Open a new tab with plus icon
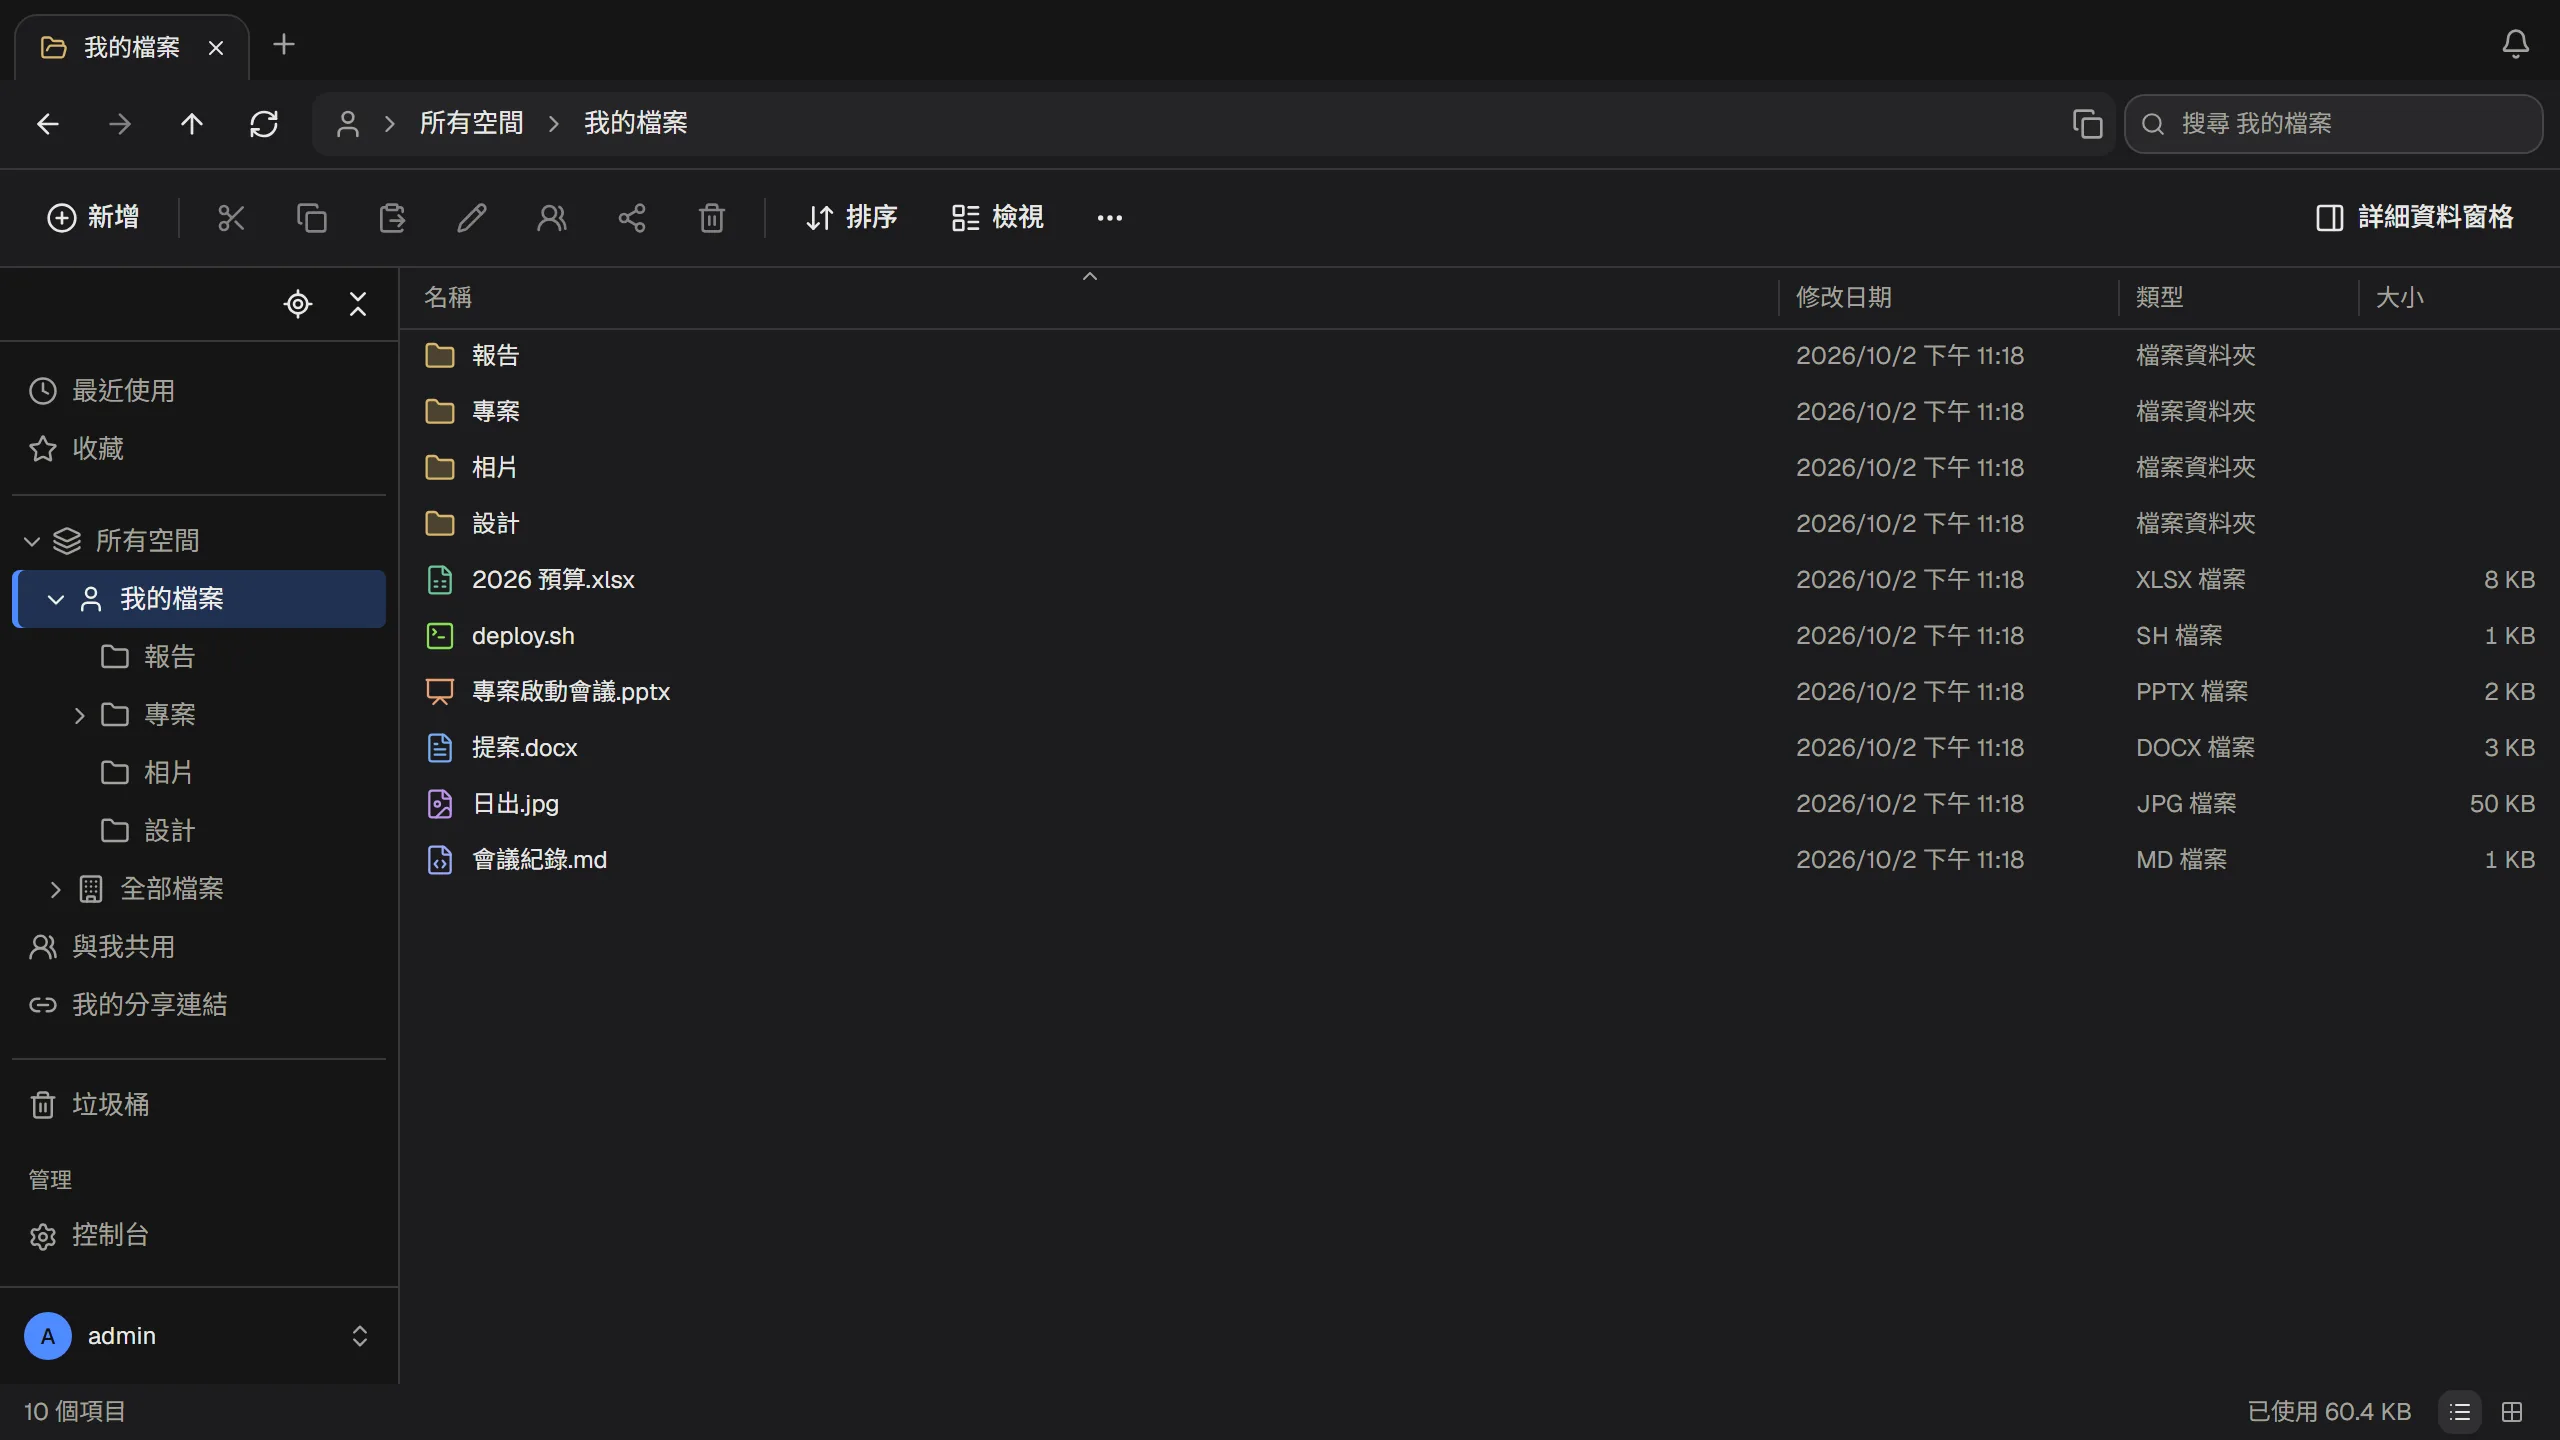This screenshot has height=1440, width=2560. pos(284,45)
